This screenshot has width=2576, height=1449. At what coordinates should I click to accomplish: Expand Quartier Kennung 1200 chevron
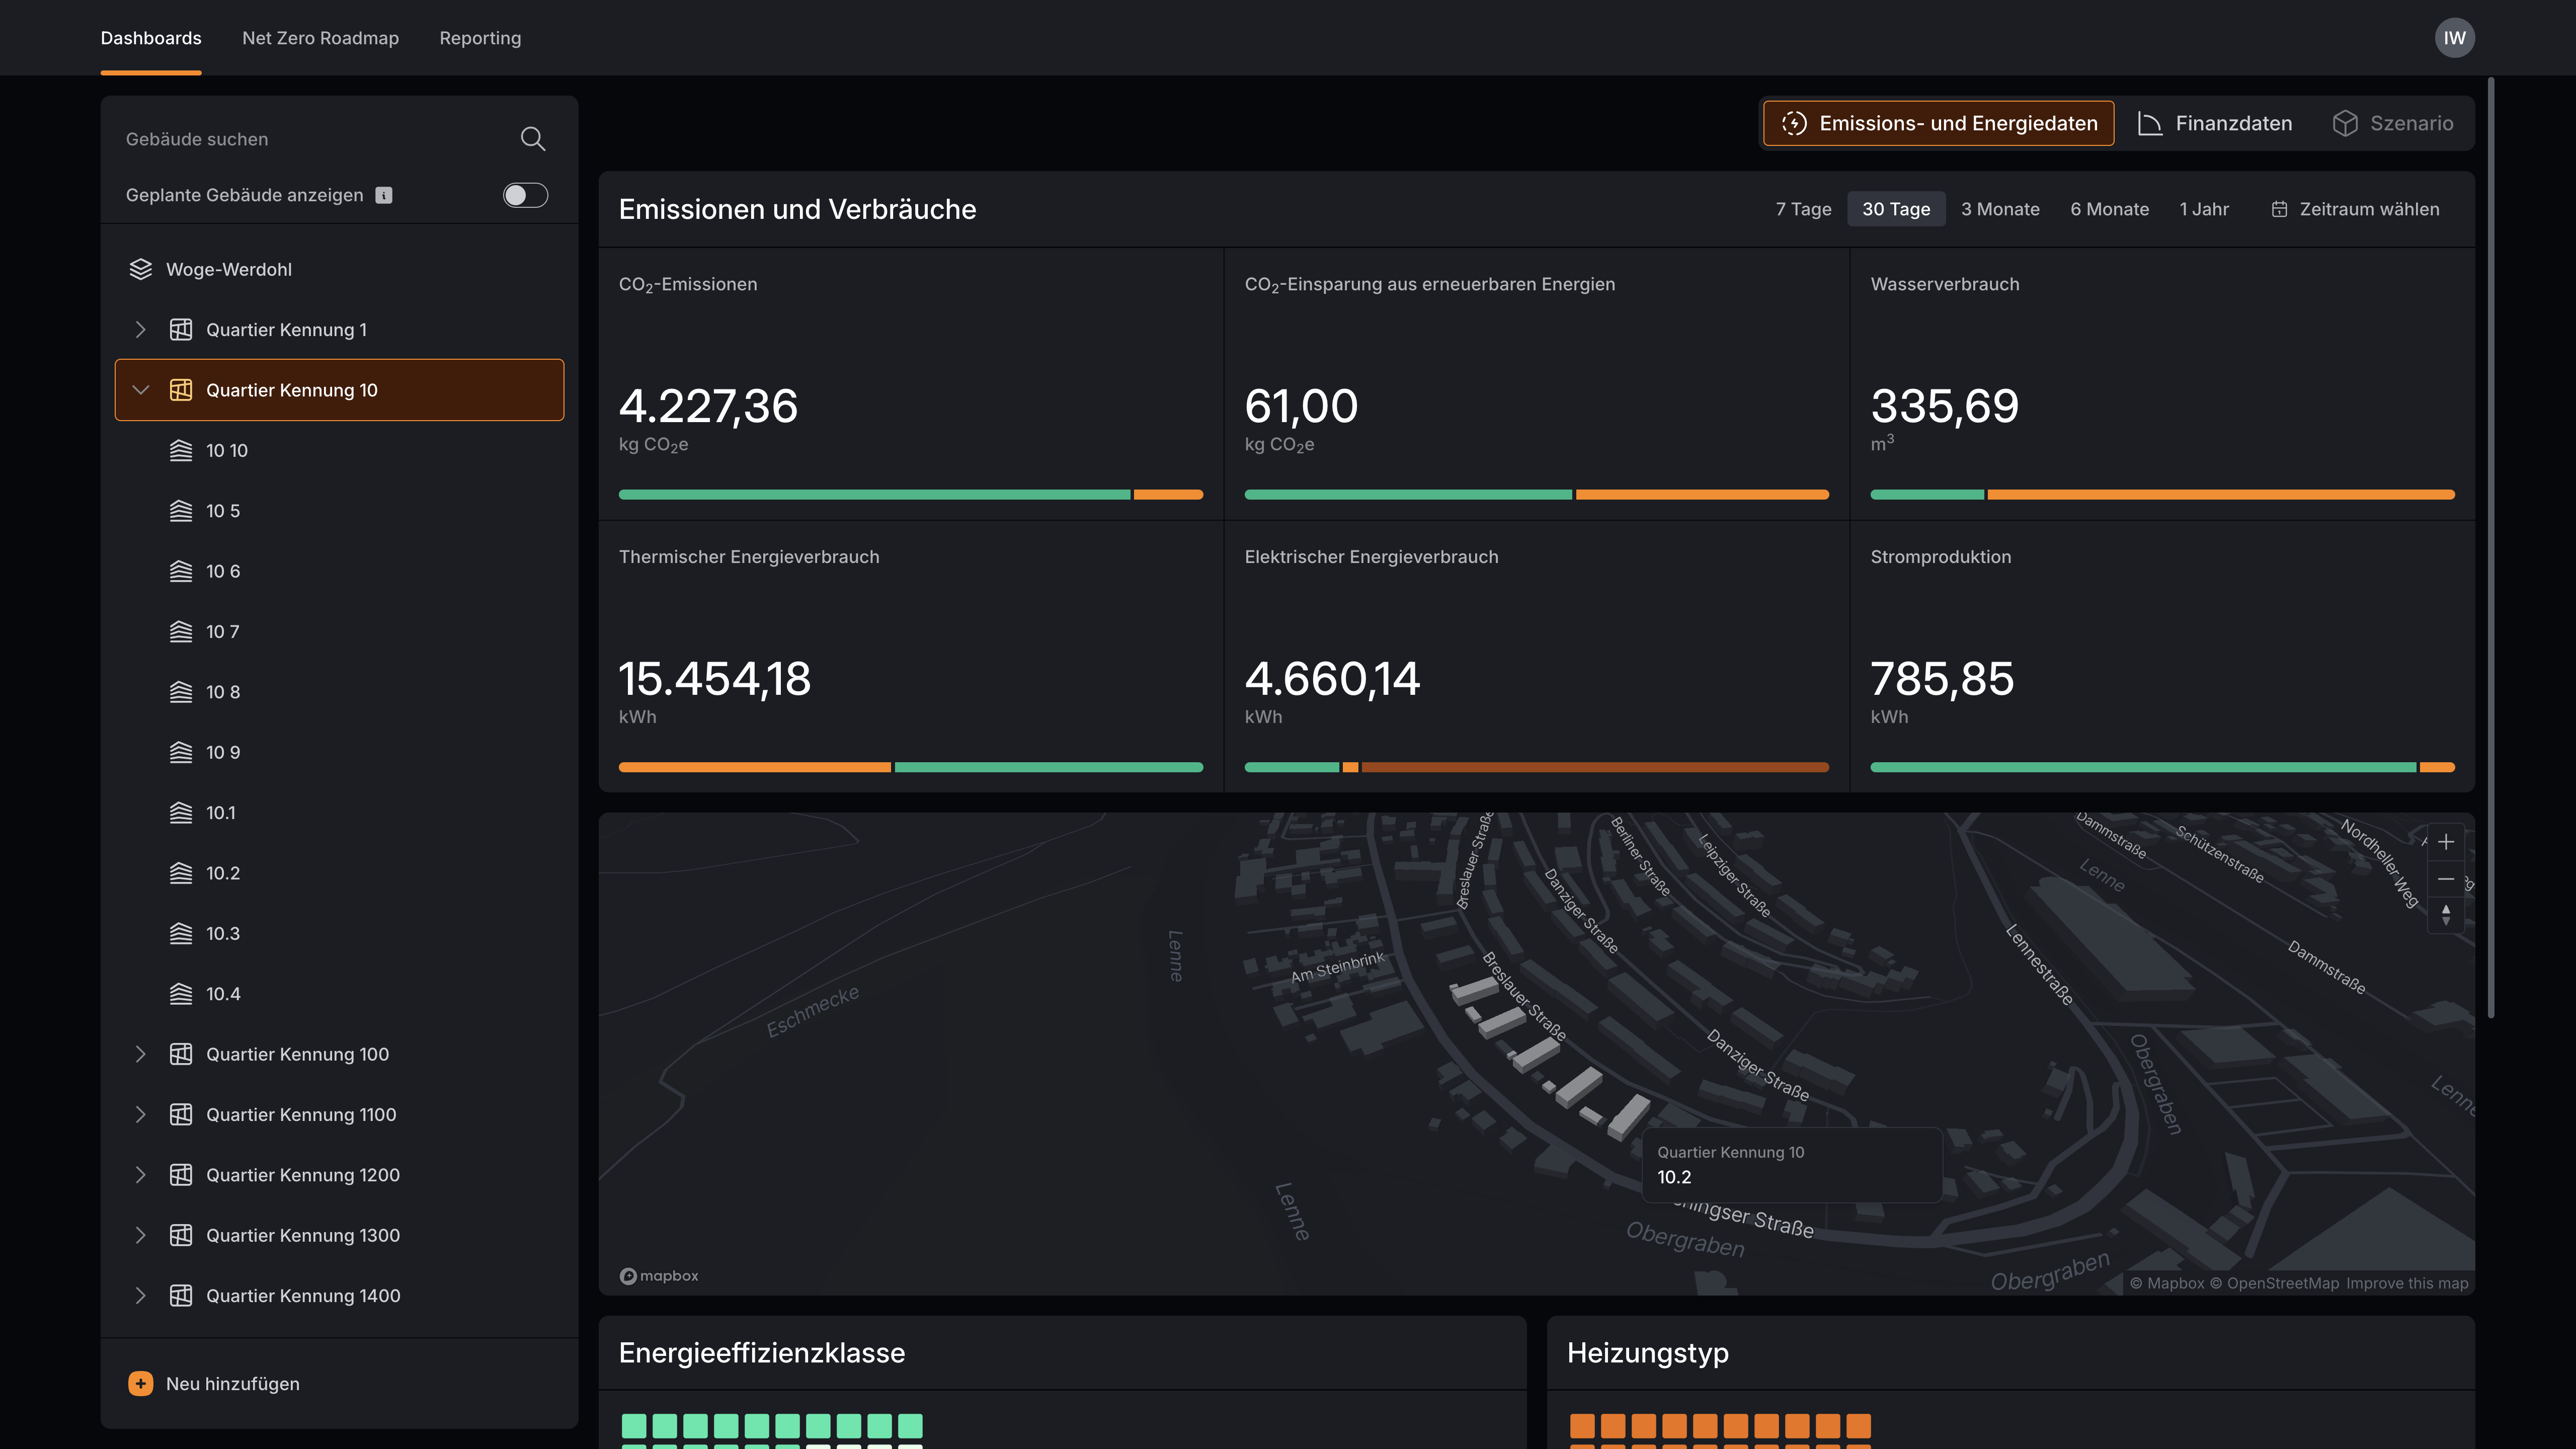141,1175
